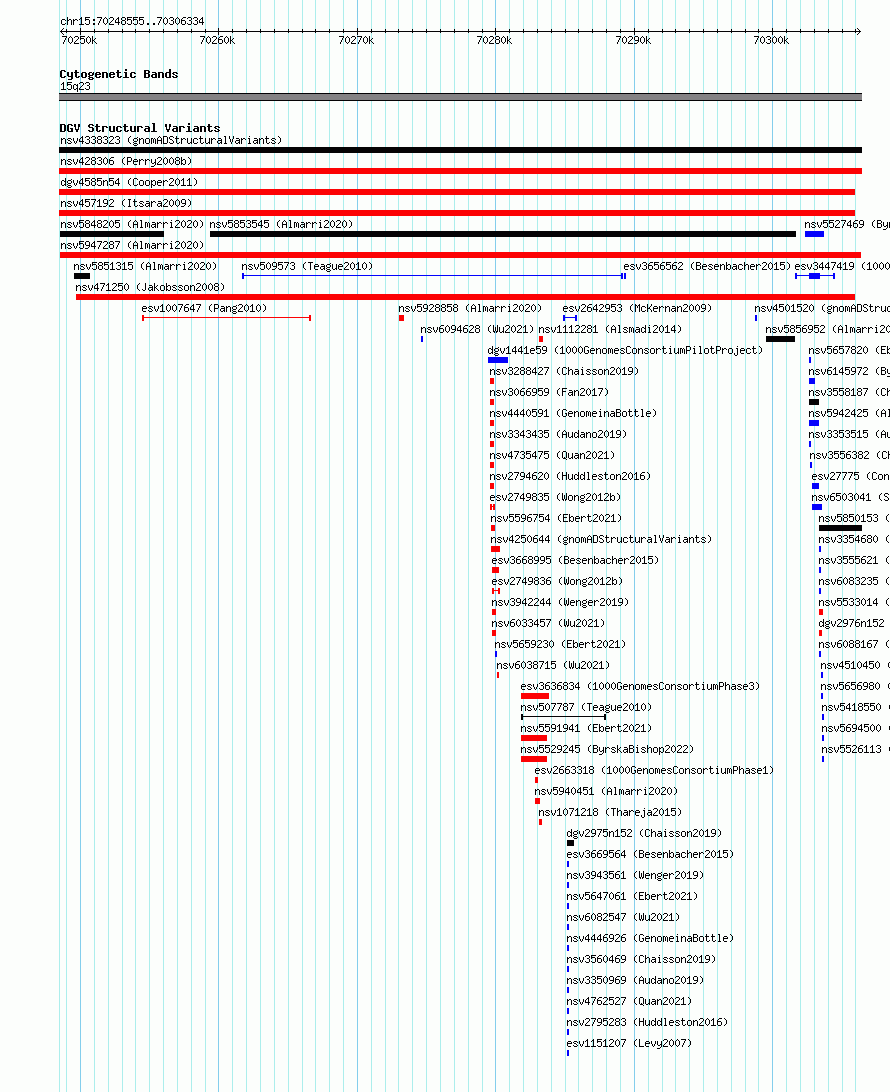Viewport: 890px width, 1092px height.
Task: Click nsv3942244 (Wenger2019) label
Action: pos(560,601)
